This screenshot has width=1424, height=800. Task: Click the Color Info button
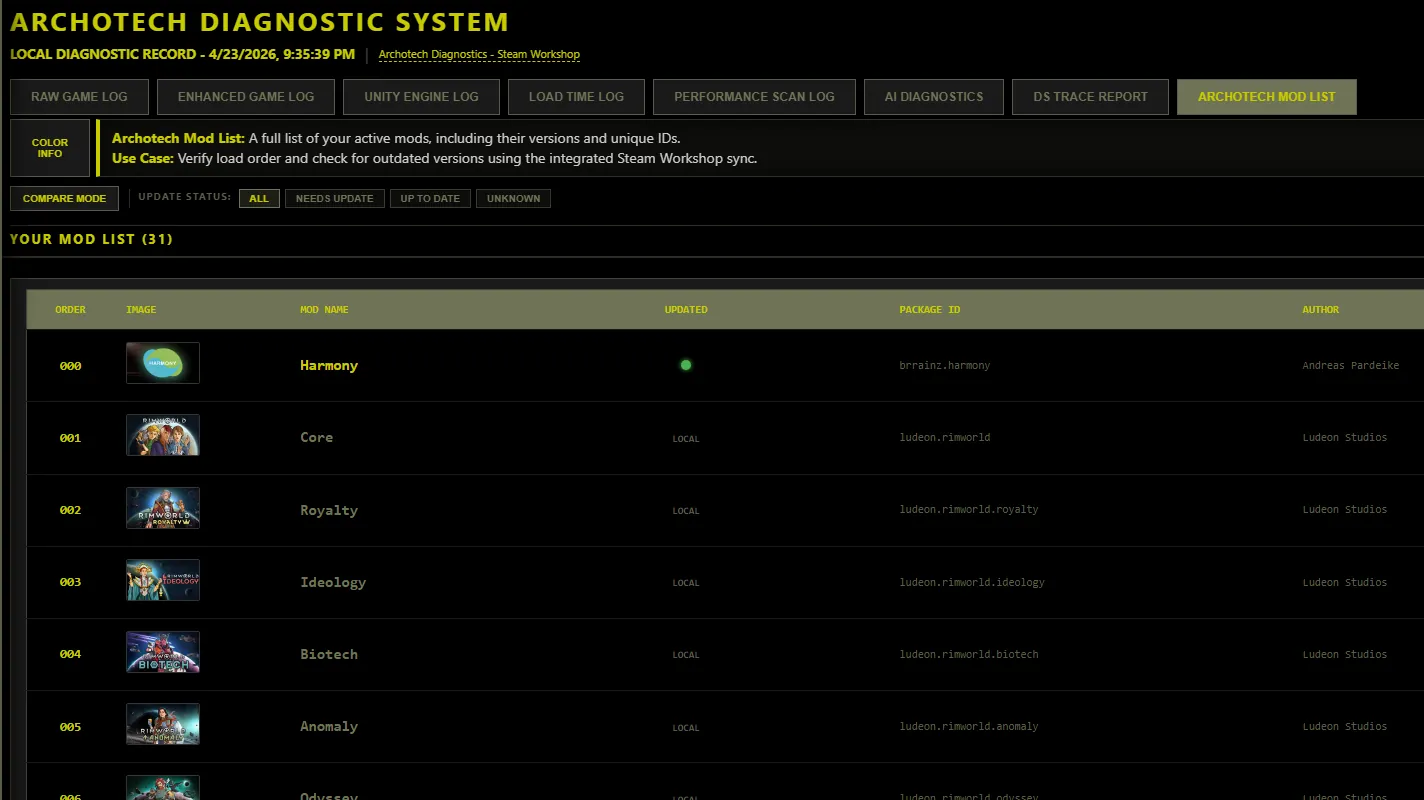click(50, 148)
